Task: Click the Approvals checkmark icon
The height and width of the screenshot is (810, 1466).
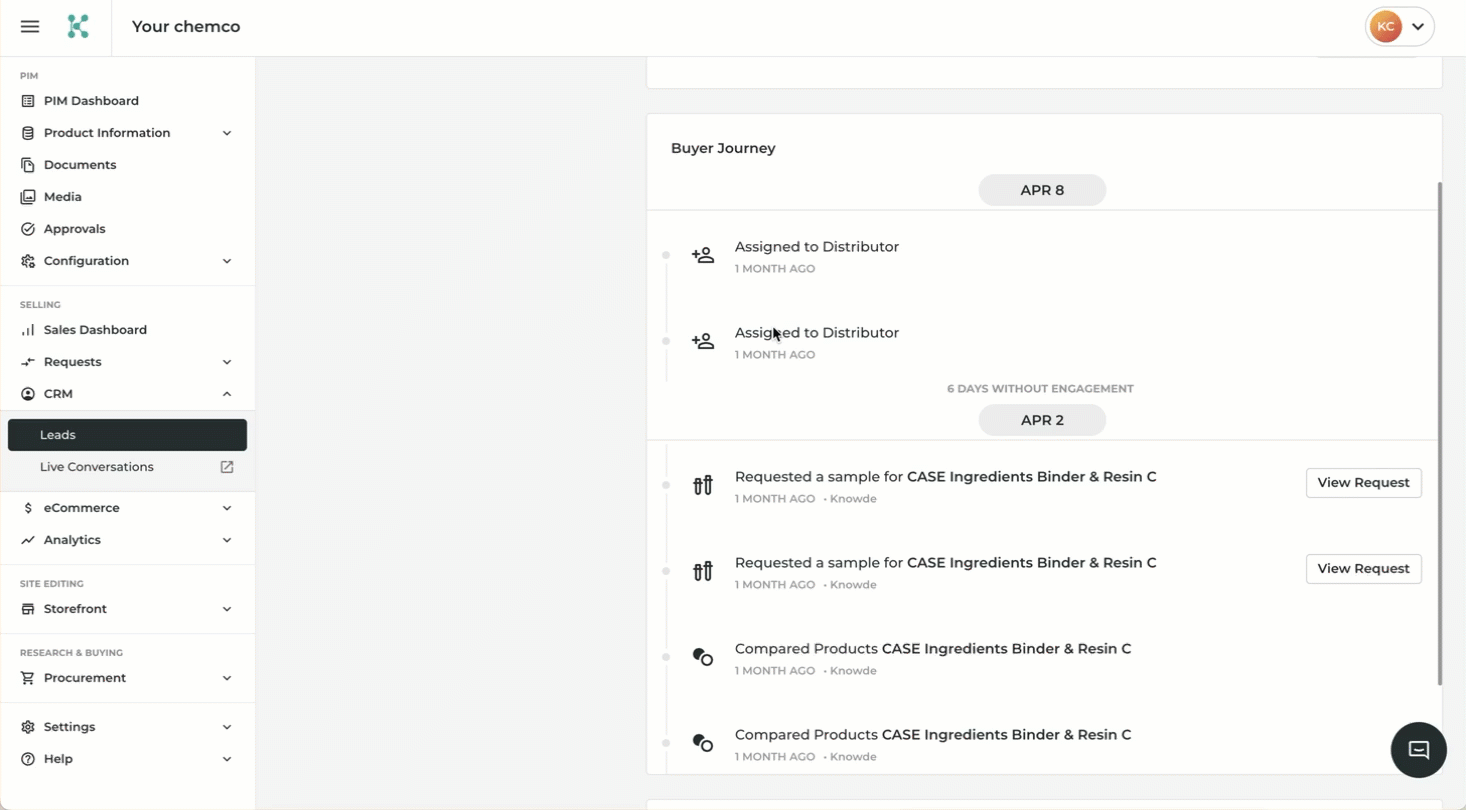Action: click(x=28, y=229)
